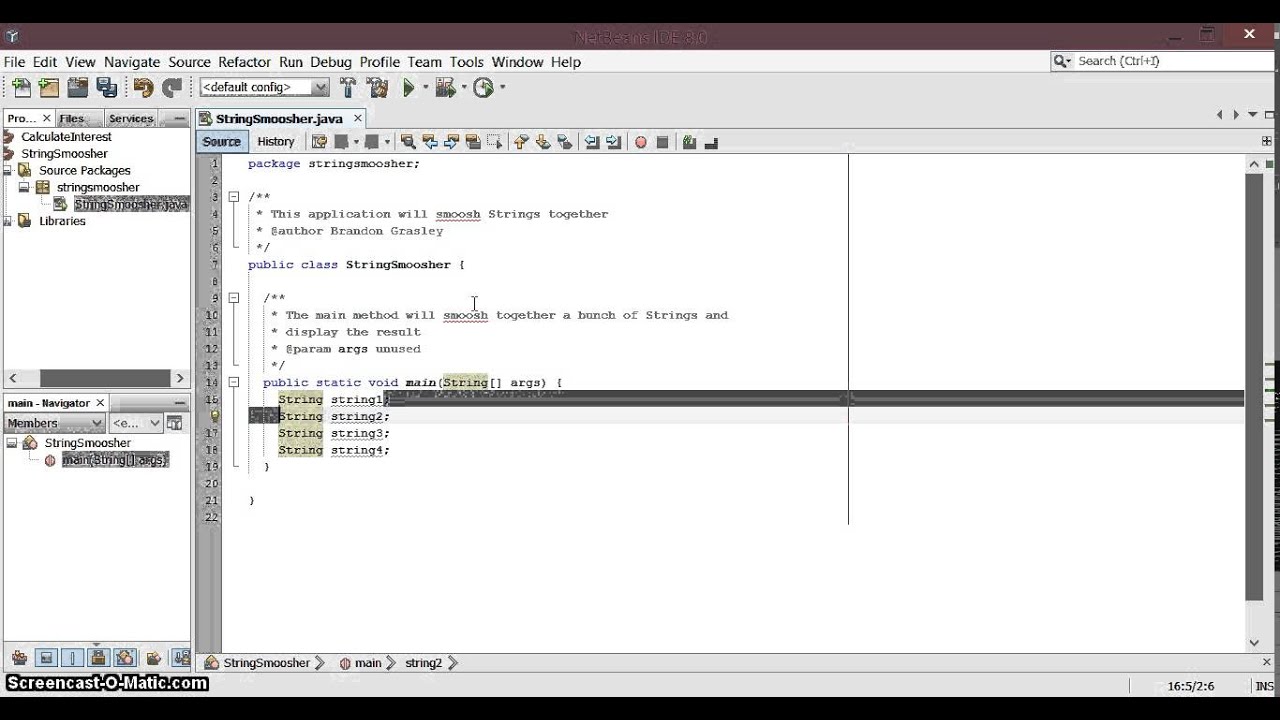1280x720 pixels.
Task: Click the Clean and Build Project icon
Action: (377, 88)
